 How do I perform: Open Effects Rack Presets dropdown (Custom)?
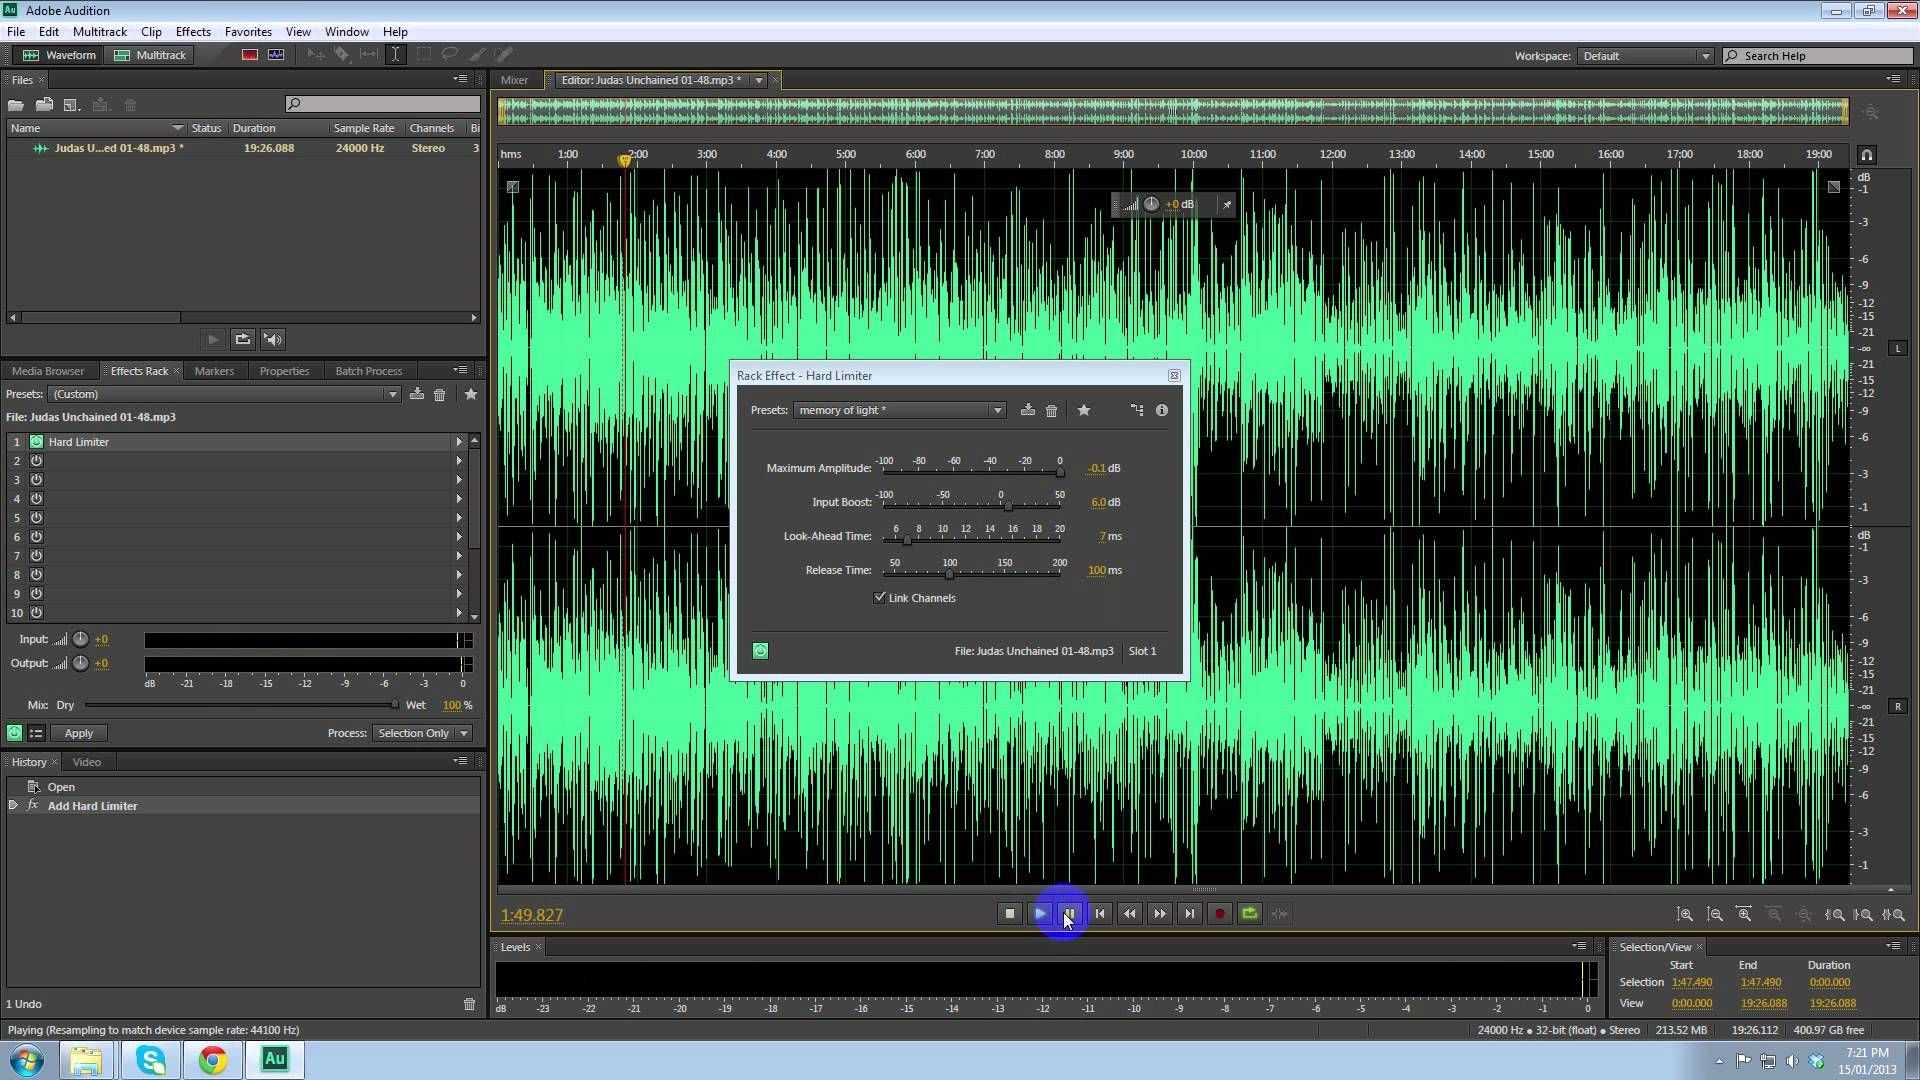[224, 394]
